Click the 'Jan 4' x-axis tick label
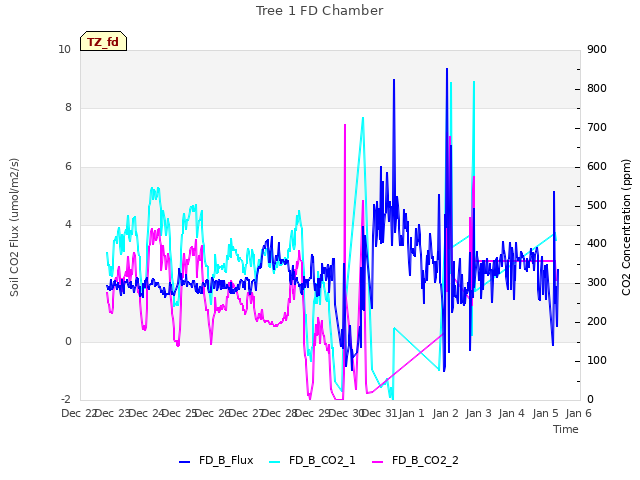Image resolution: width=640 pixels, height=480 pixels. click(511, 413)
